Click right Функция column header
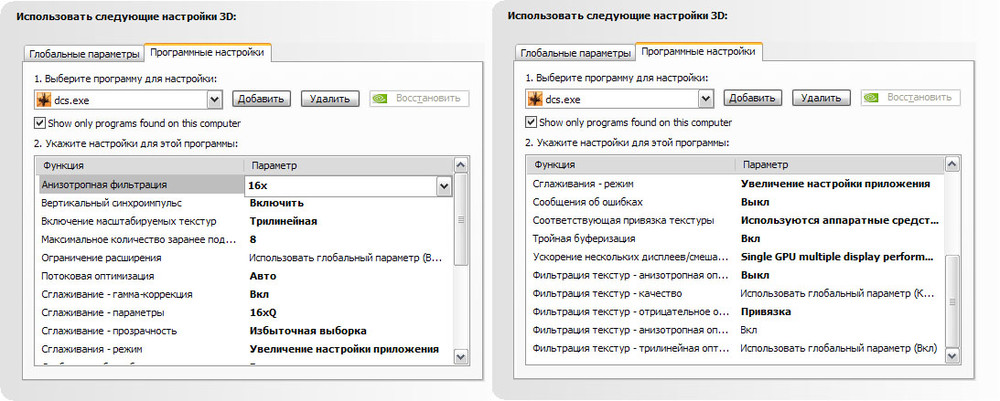The height and width of the screenshot is (401, 1000). pyautogui.click(x=631, y=164)
